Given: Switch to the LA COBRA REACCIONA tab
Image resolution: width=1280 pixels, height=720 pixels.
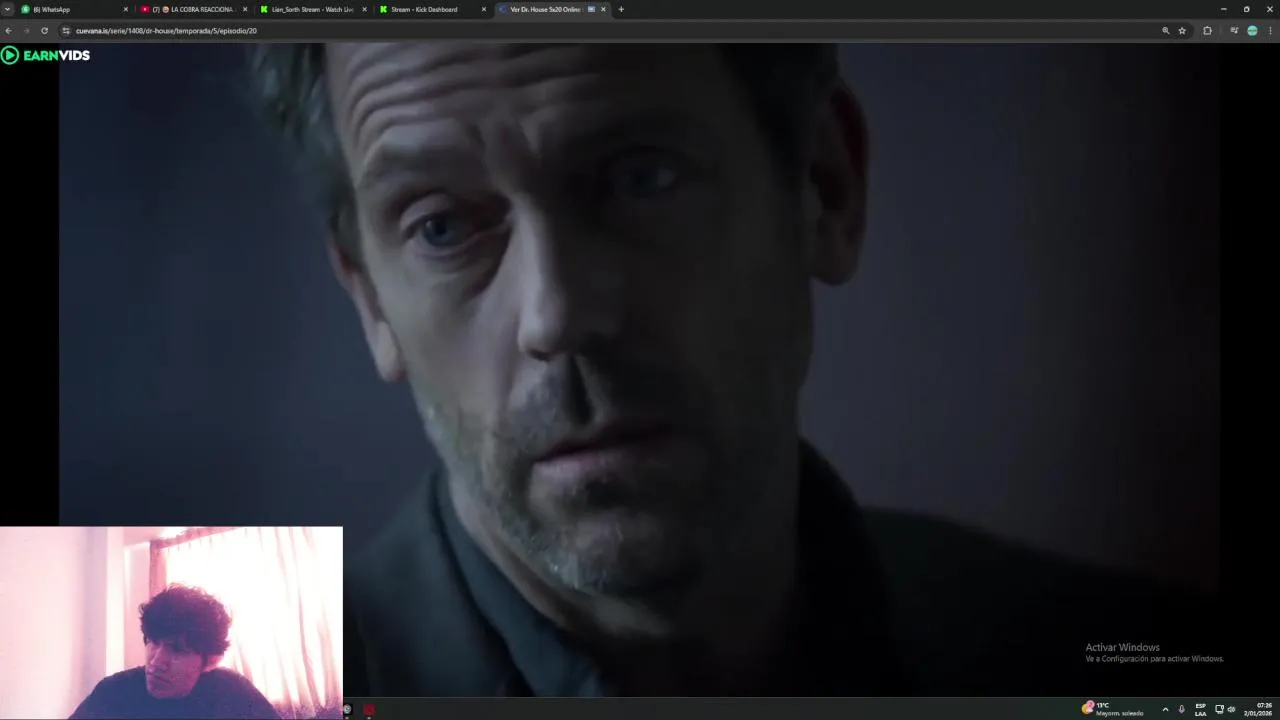Looking at the screenshot, I should 194,9.
